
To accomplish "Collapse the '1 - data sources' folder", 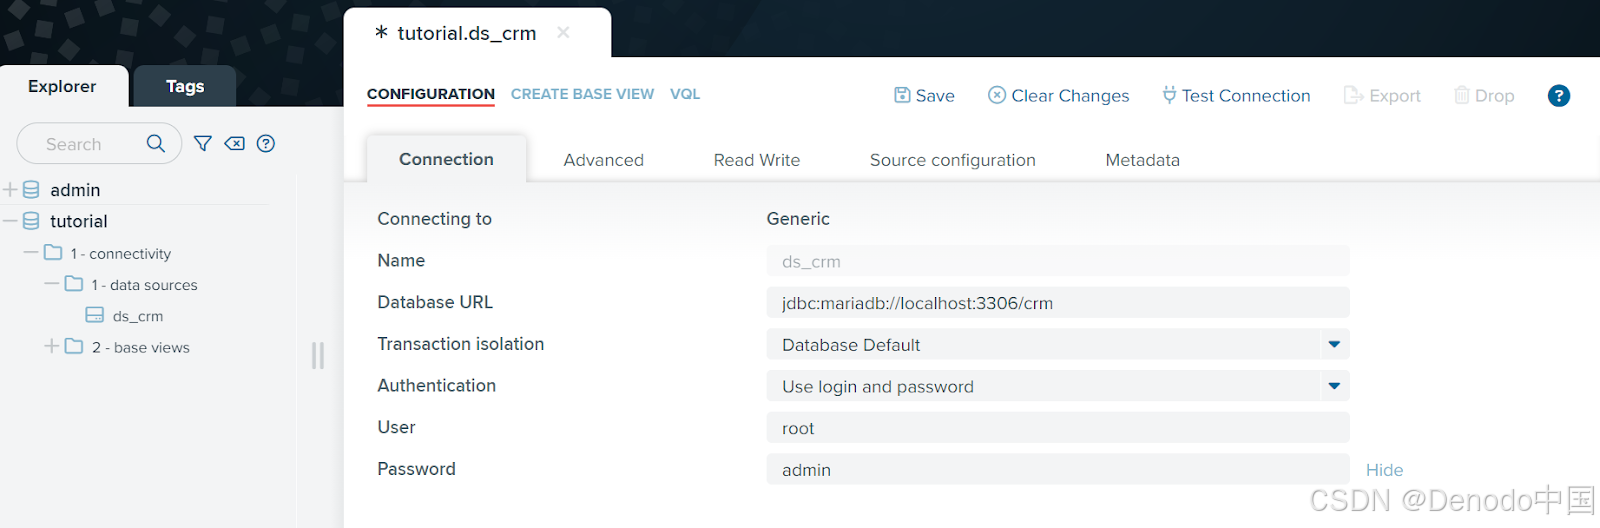I will [x=52, y=284].
